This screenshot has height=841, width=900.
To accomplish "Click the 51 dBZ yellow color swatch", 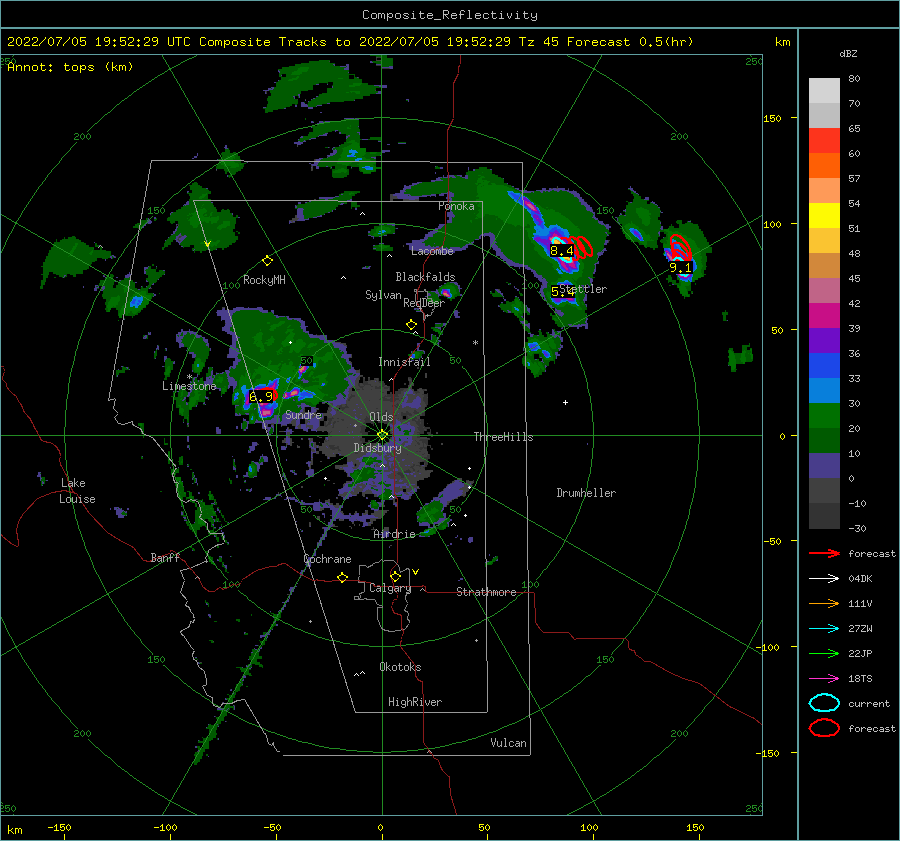I will pos(824,215).
